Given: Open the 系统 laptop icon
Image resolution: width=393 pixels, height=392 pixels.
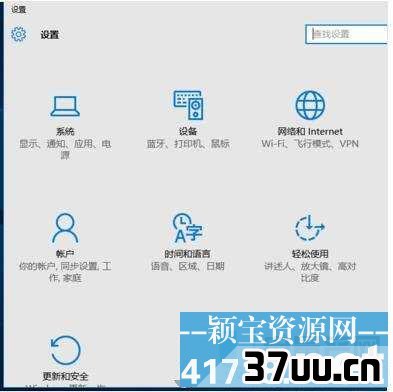Looking at the screenshot, I should 65,106.
